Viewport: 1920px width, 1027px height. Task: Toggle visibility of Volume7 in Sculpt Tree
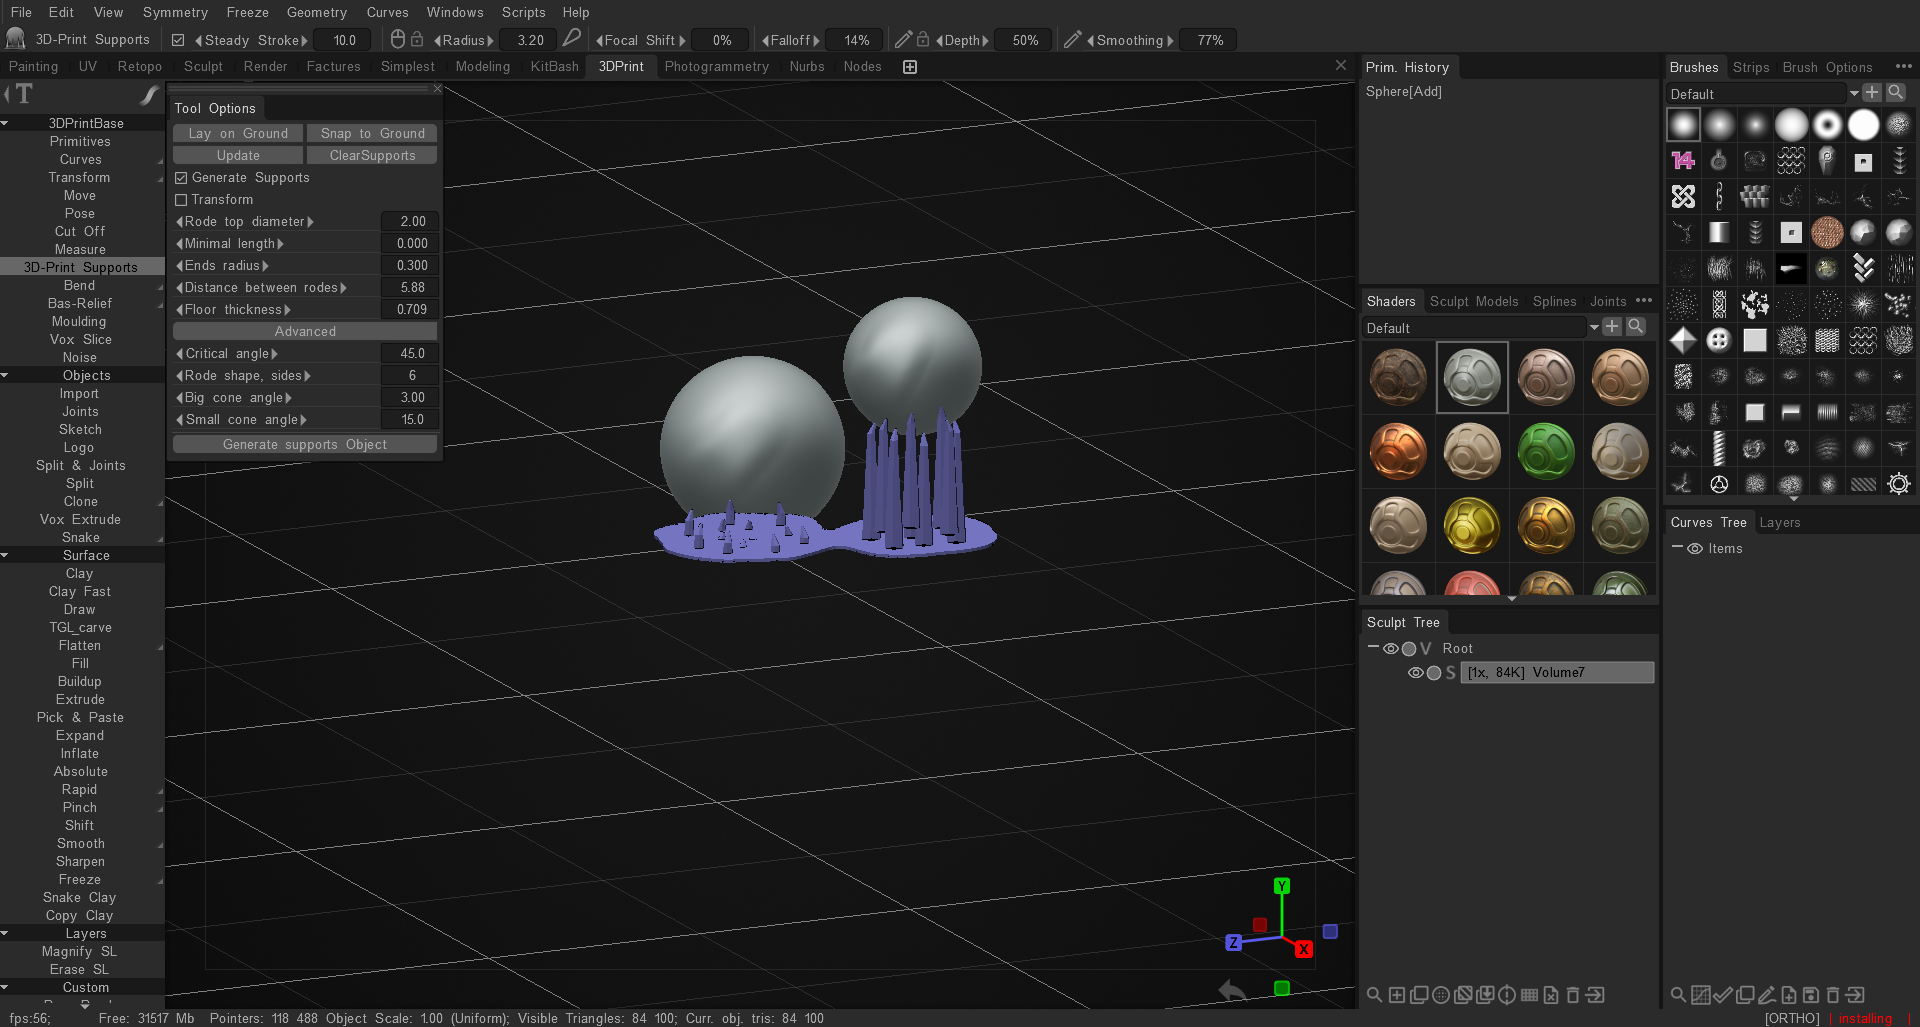point(1415,672)
